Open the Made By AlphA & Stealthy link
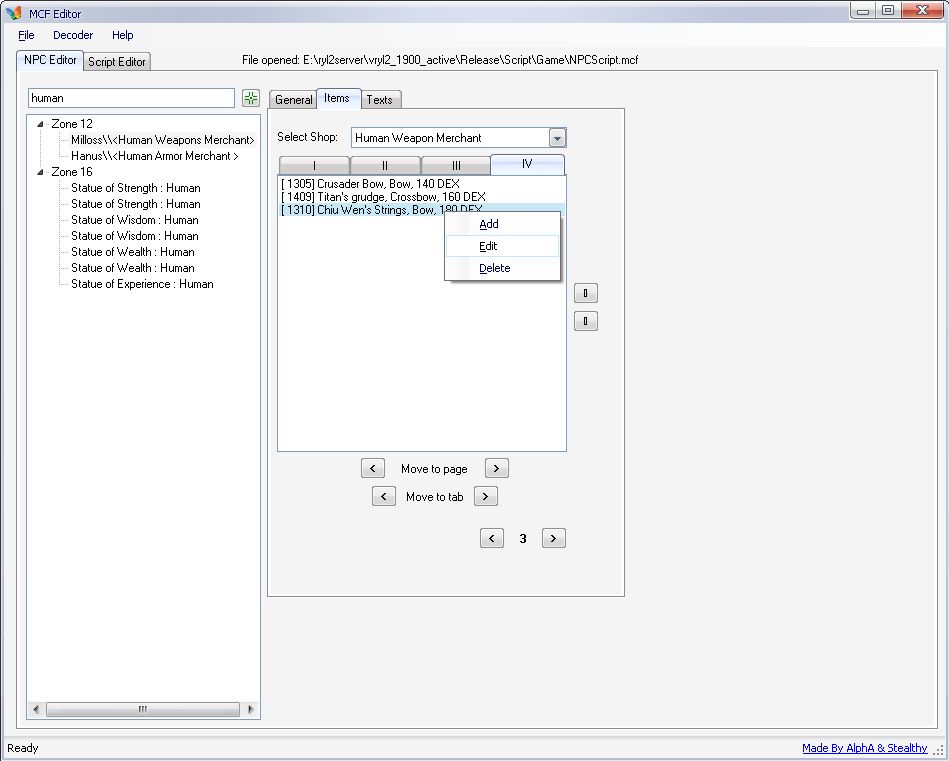 864,748
